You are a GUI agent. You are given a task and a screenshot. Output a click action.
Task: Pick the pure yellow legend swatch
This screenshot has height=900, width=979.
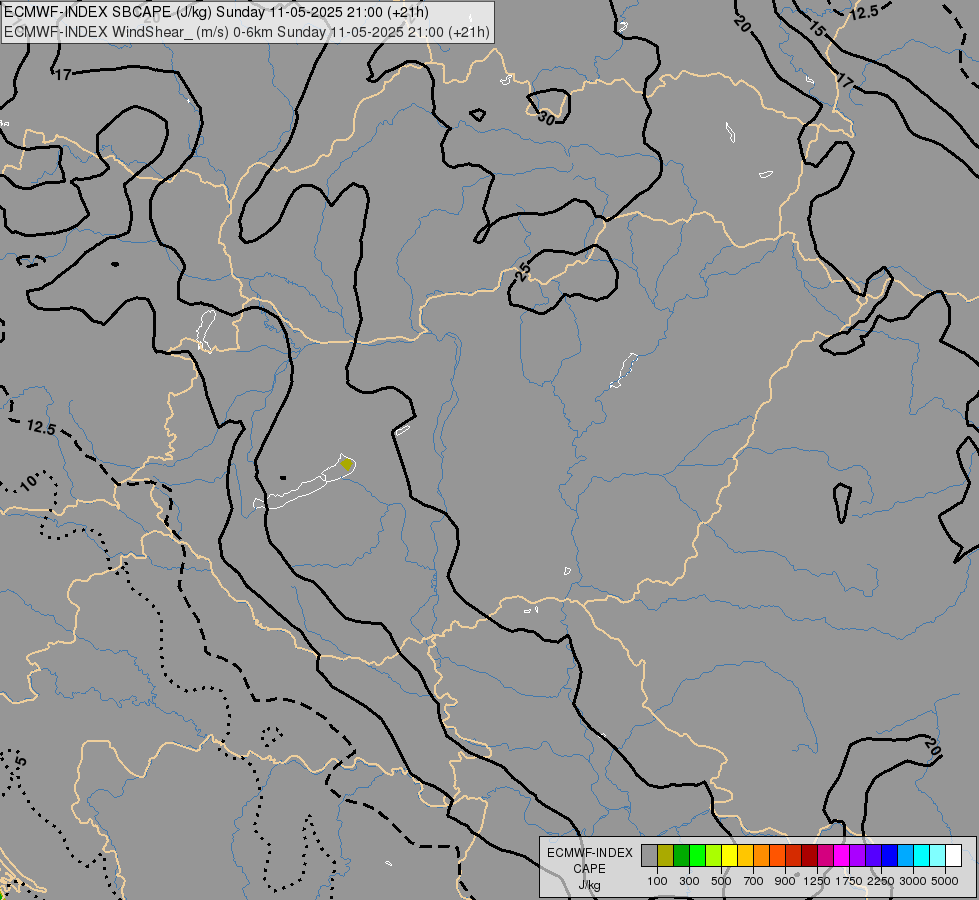[729, 855]
